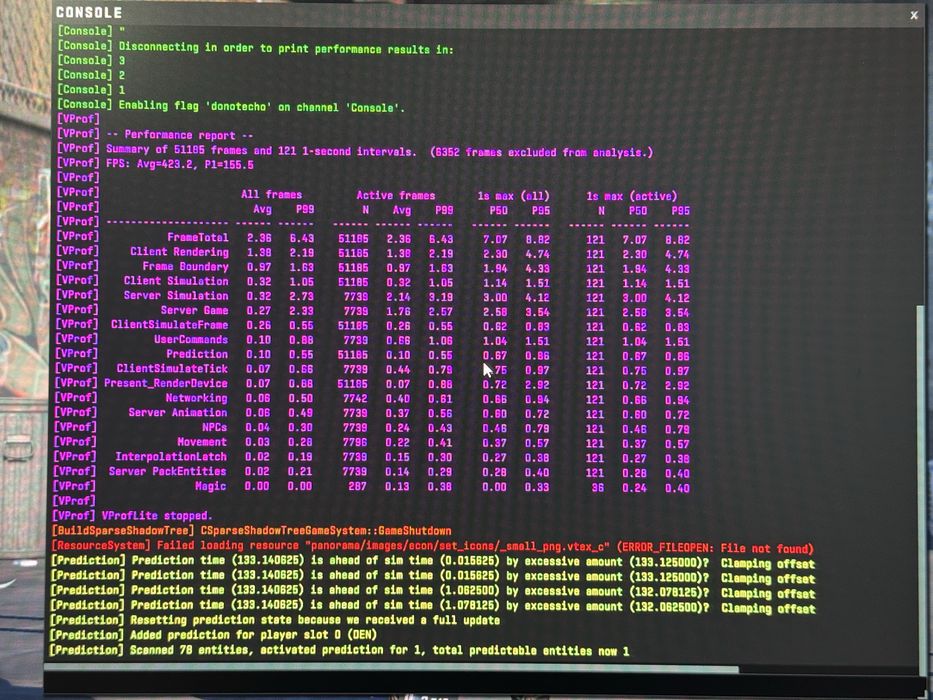Viewport: 933px width, 700px height.
Task: Close the Console window with the X
Action: pyautogui.click(x=914, y=15)
